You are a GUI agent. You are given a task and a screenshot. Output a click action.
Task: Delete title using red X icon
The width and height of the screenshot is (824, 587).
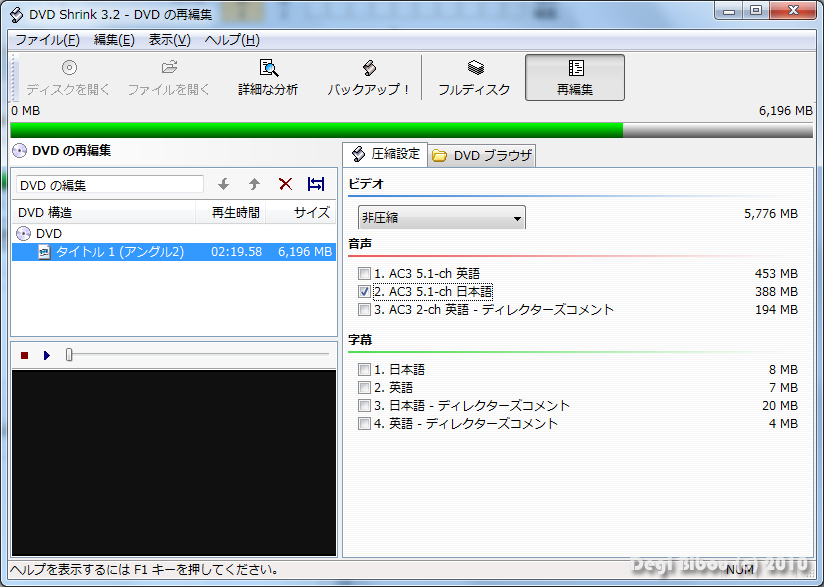point(285,184)
